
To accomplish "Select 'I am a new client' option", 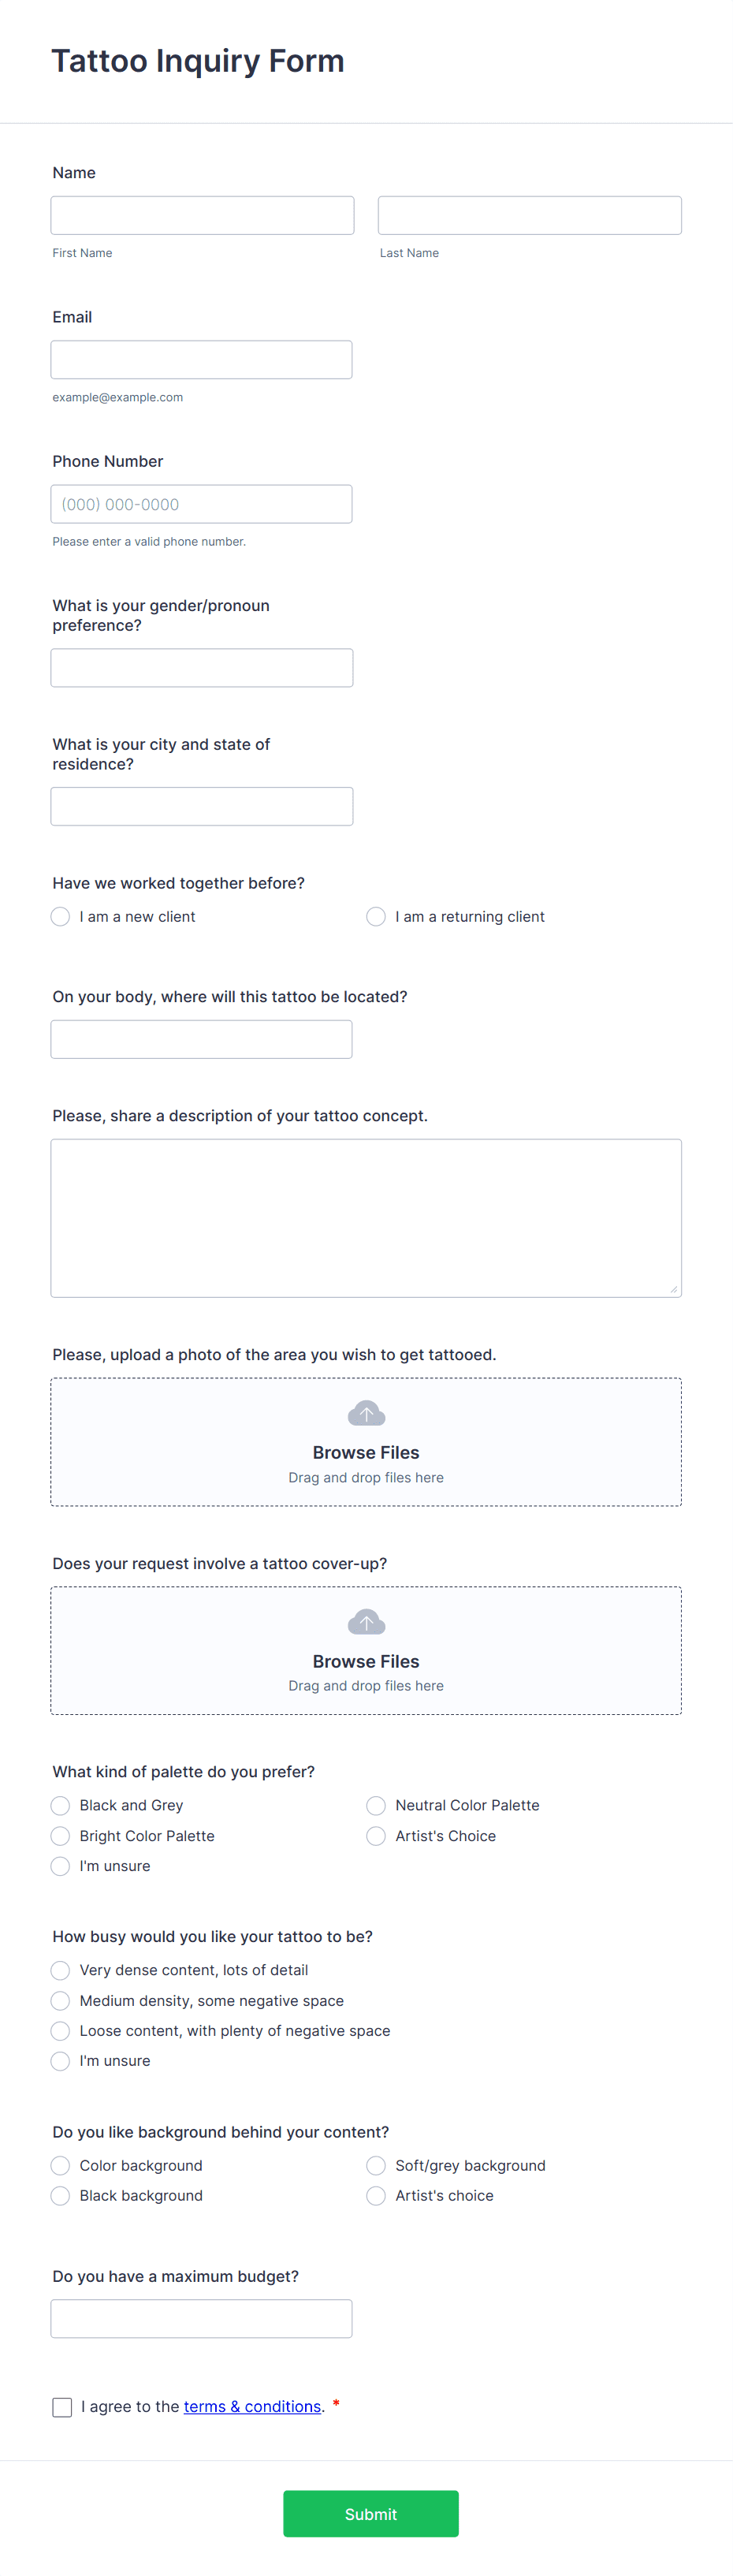I will 61,917.
